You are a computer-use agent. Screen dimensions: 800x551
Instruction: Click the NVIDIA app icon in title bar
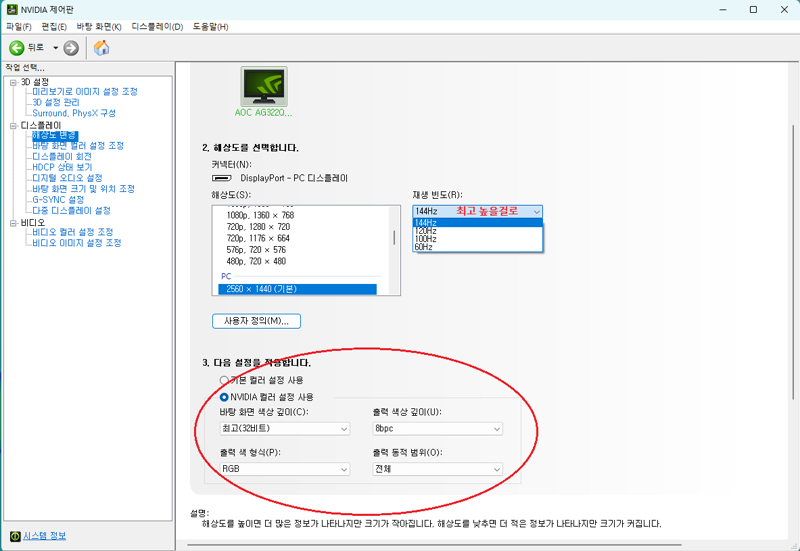coord(12,10)
